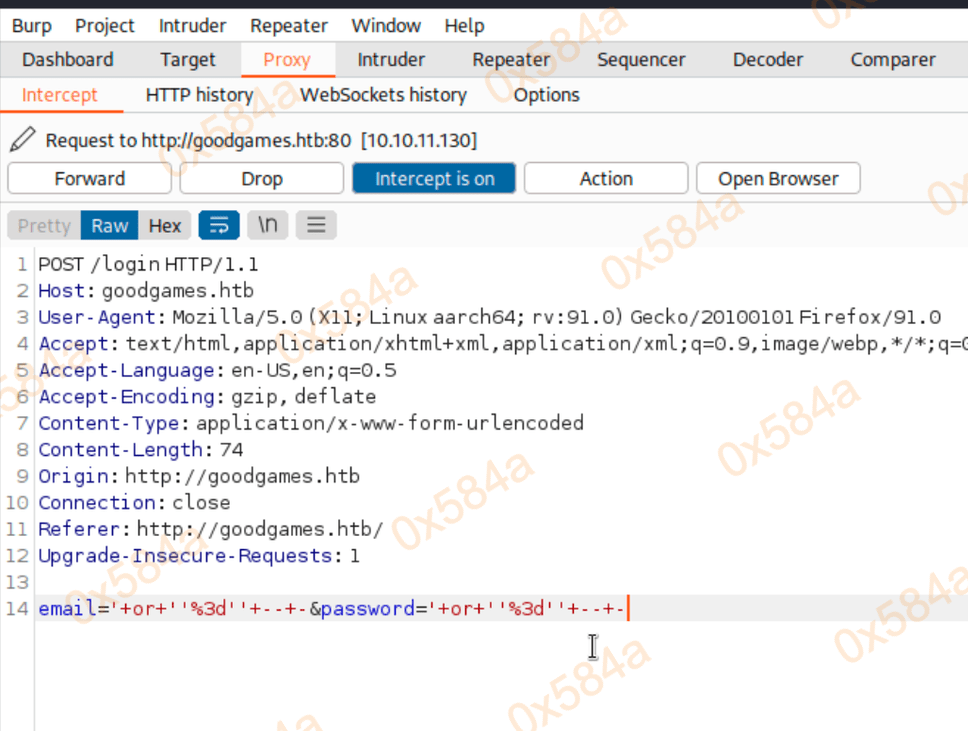Screen dimensions: 968x731
Task: Open the WebSockets history subtab
Action: pyautogui.click(x=383, y=95)
